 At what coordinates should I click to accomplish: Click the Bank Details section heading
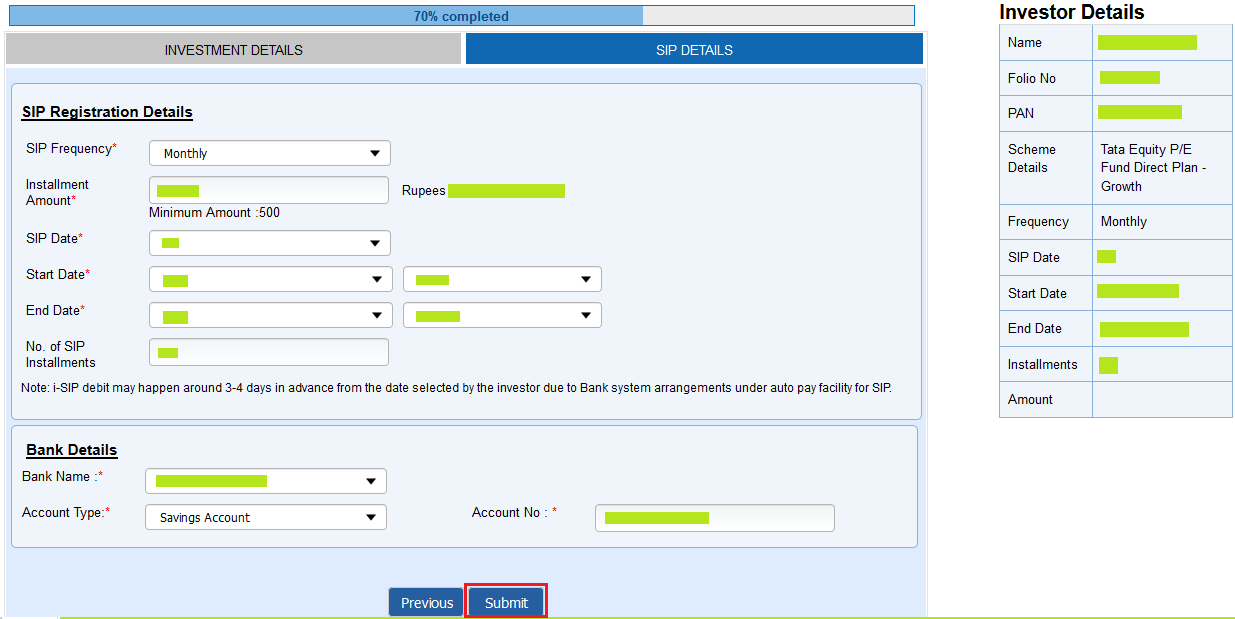pos(71,450)
